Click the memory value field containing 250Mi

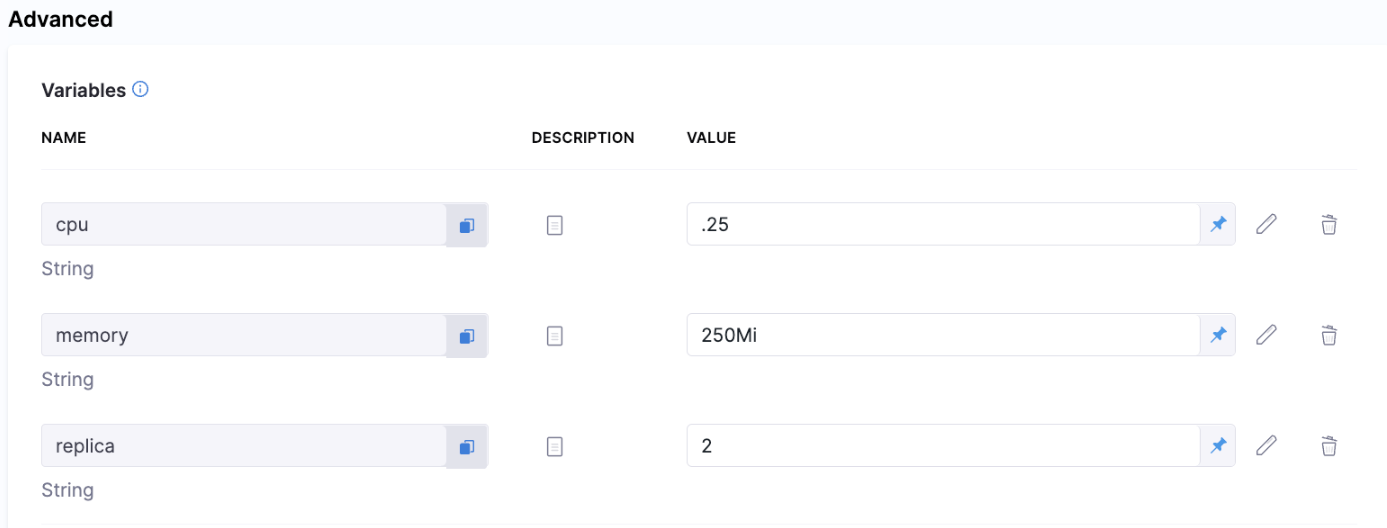942,335
